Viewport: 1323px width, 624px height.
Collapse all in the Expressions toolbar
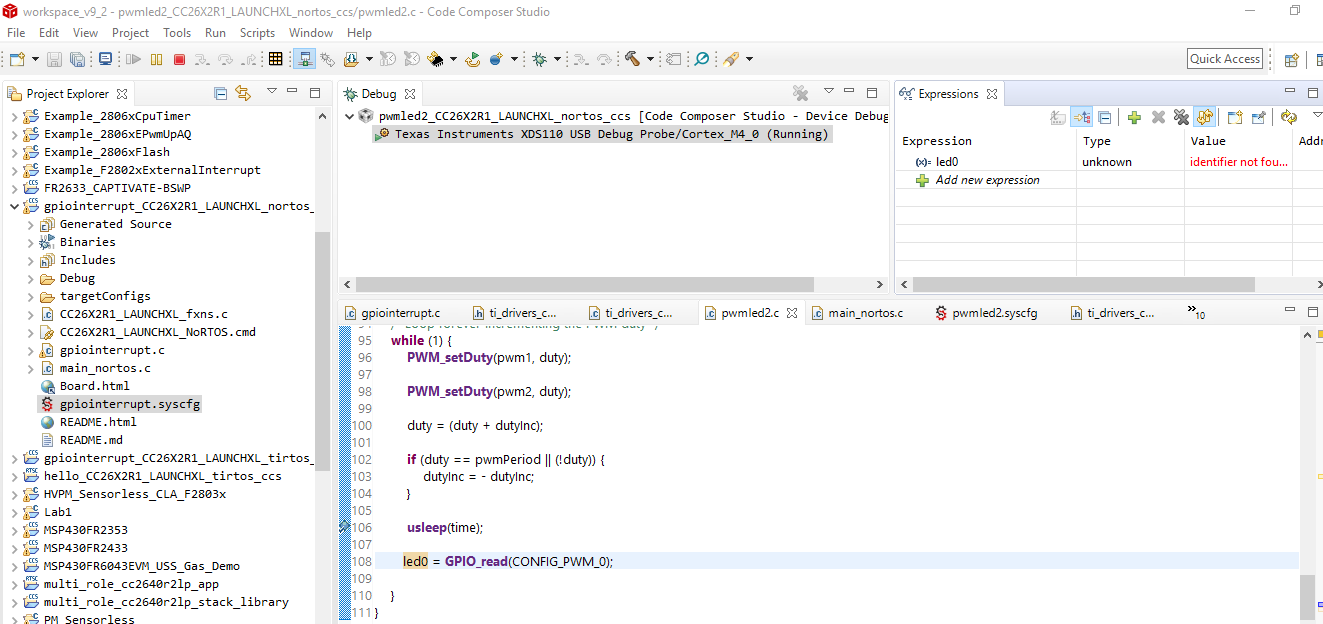[1105, 117]
